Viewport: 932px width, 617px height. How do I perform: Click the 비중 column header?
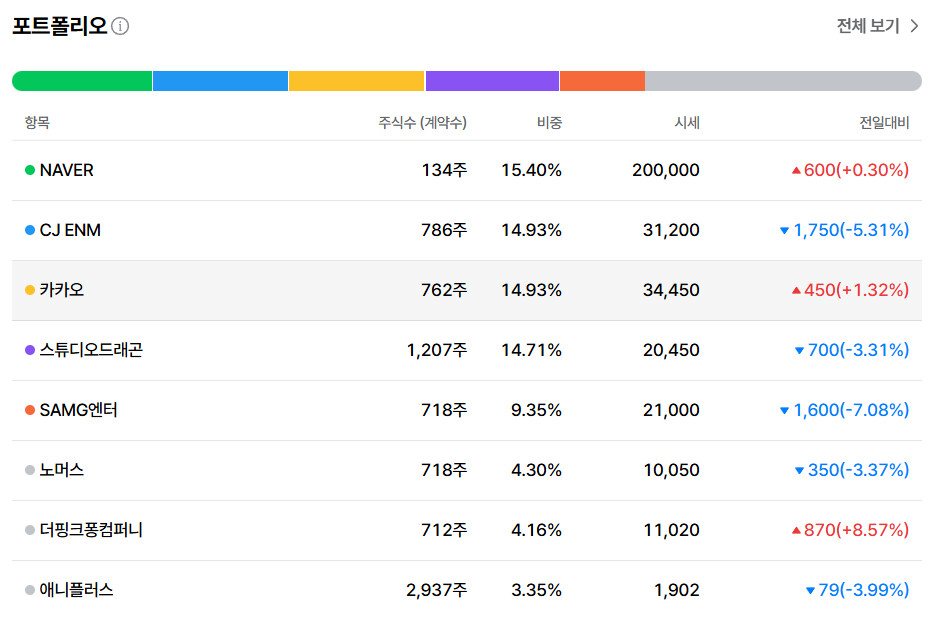pyautogui.click(x=549, y=122)
